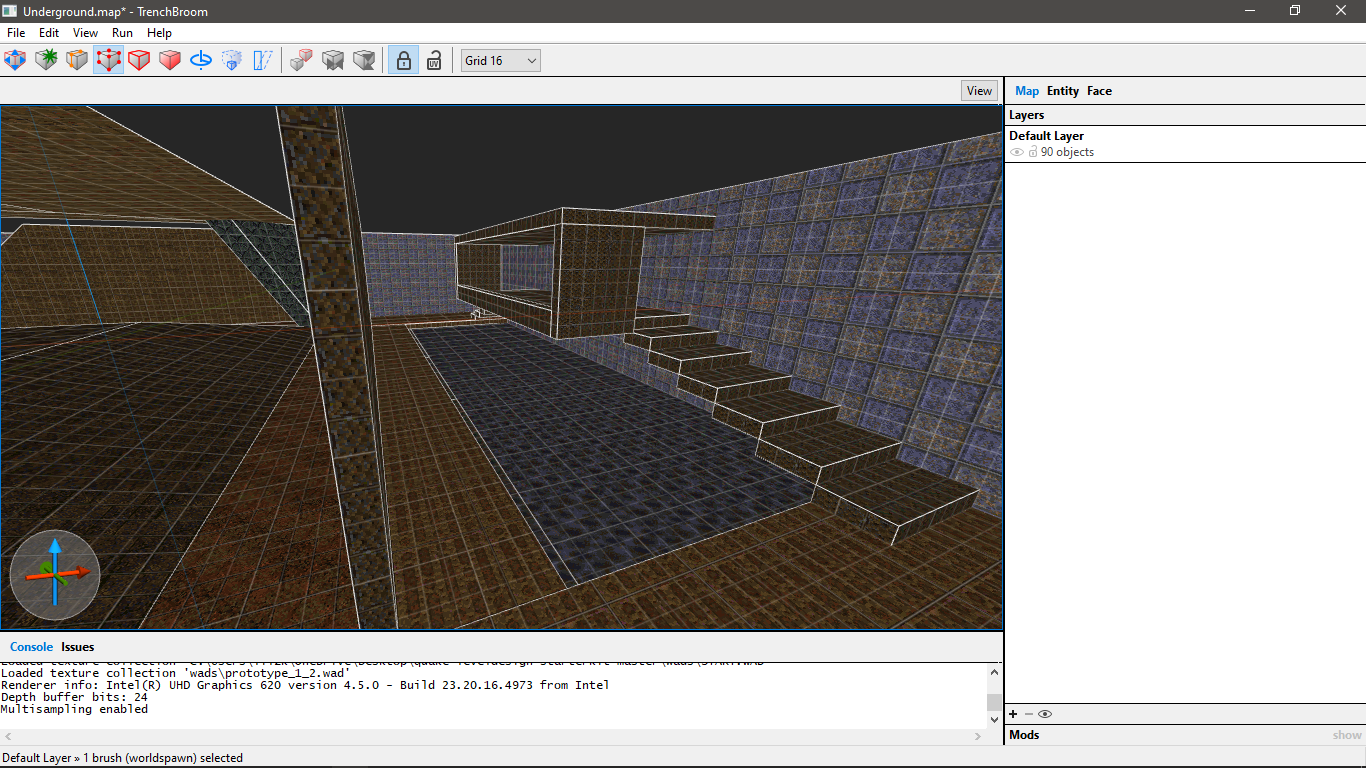The width and height of the screenshot is (1366, 768).
Task: Click the TrenchBroom title bar app icon
Action: 11,10
